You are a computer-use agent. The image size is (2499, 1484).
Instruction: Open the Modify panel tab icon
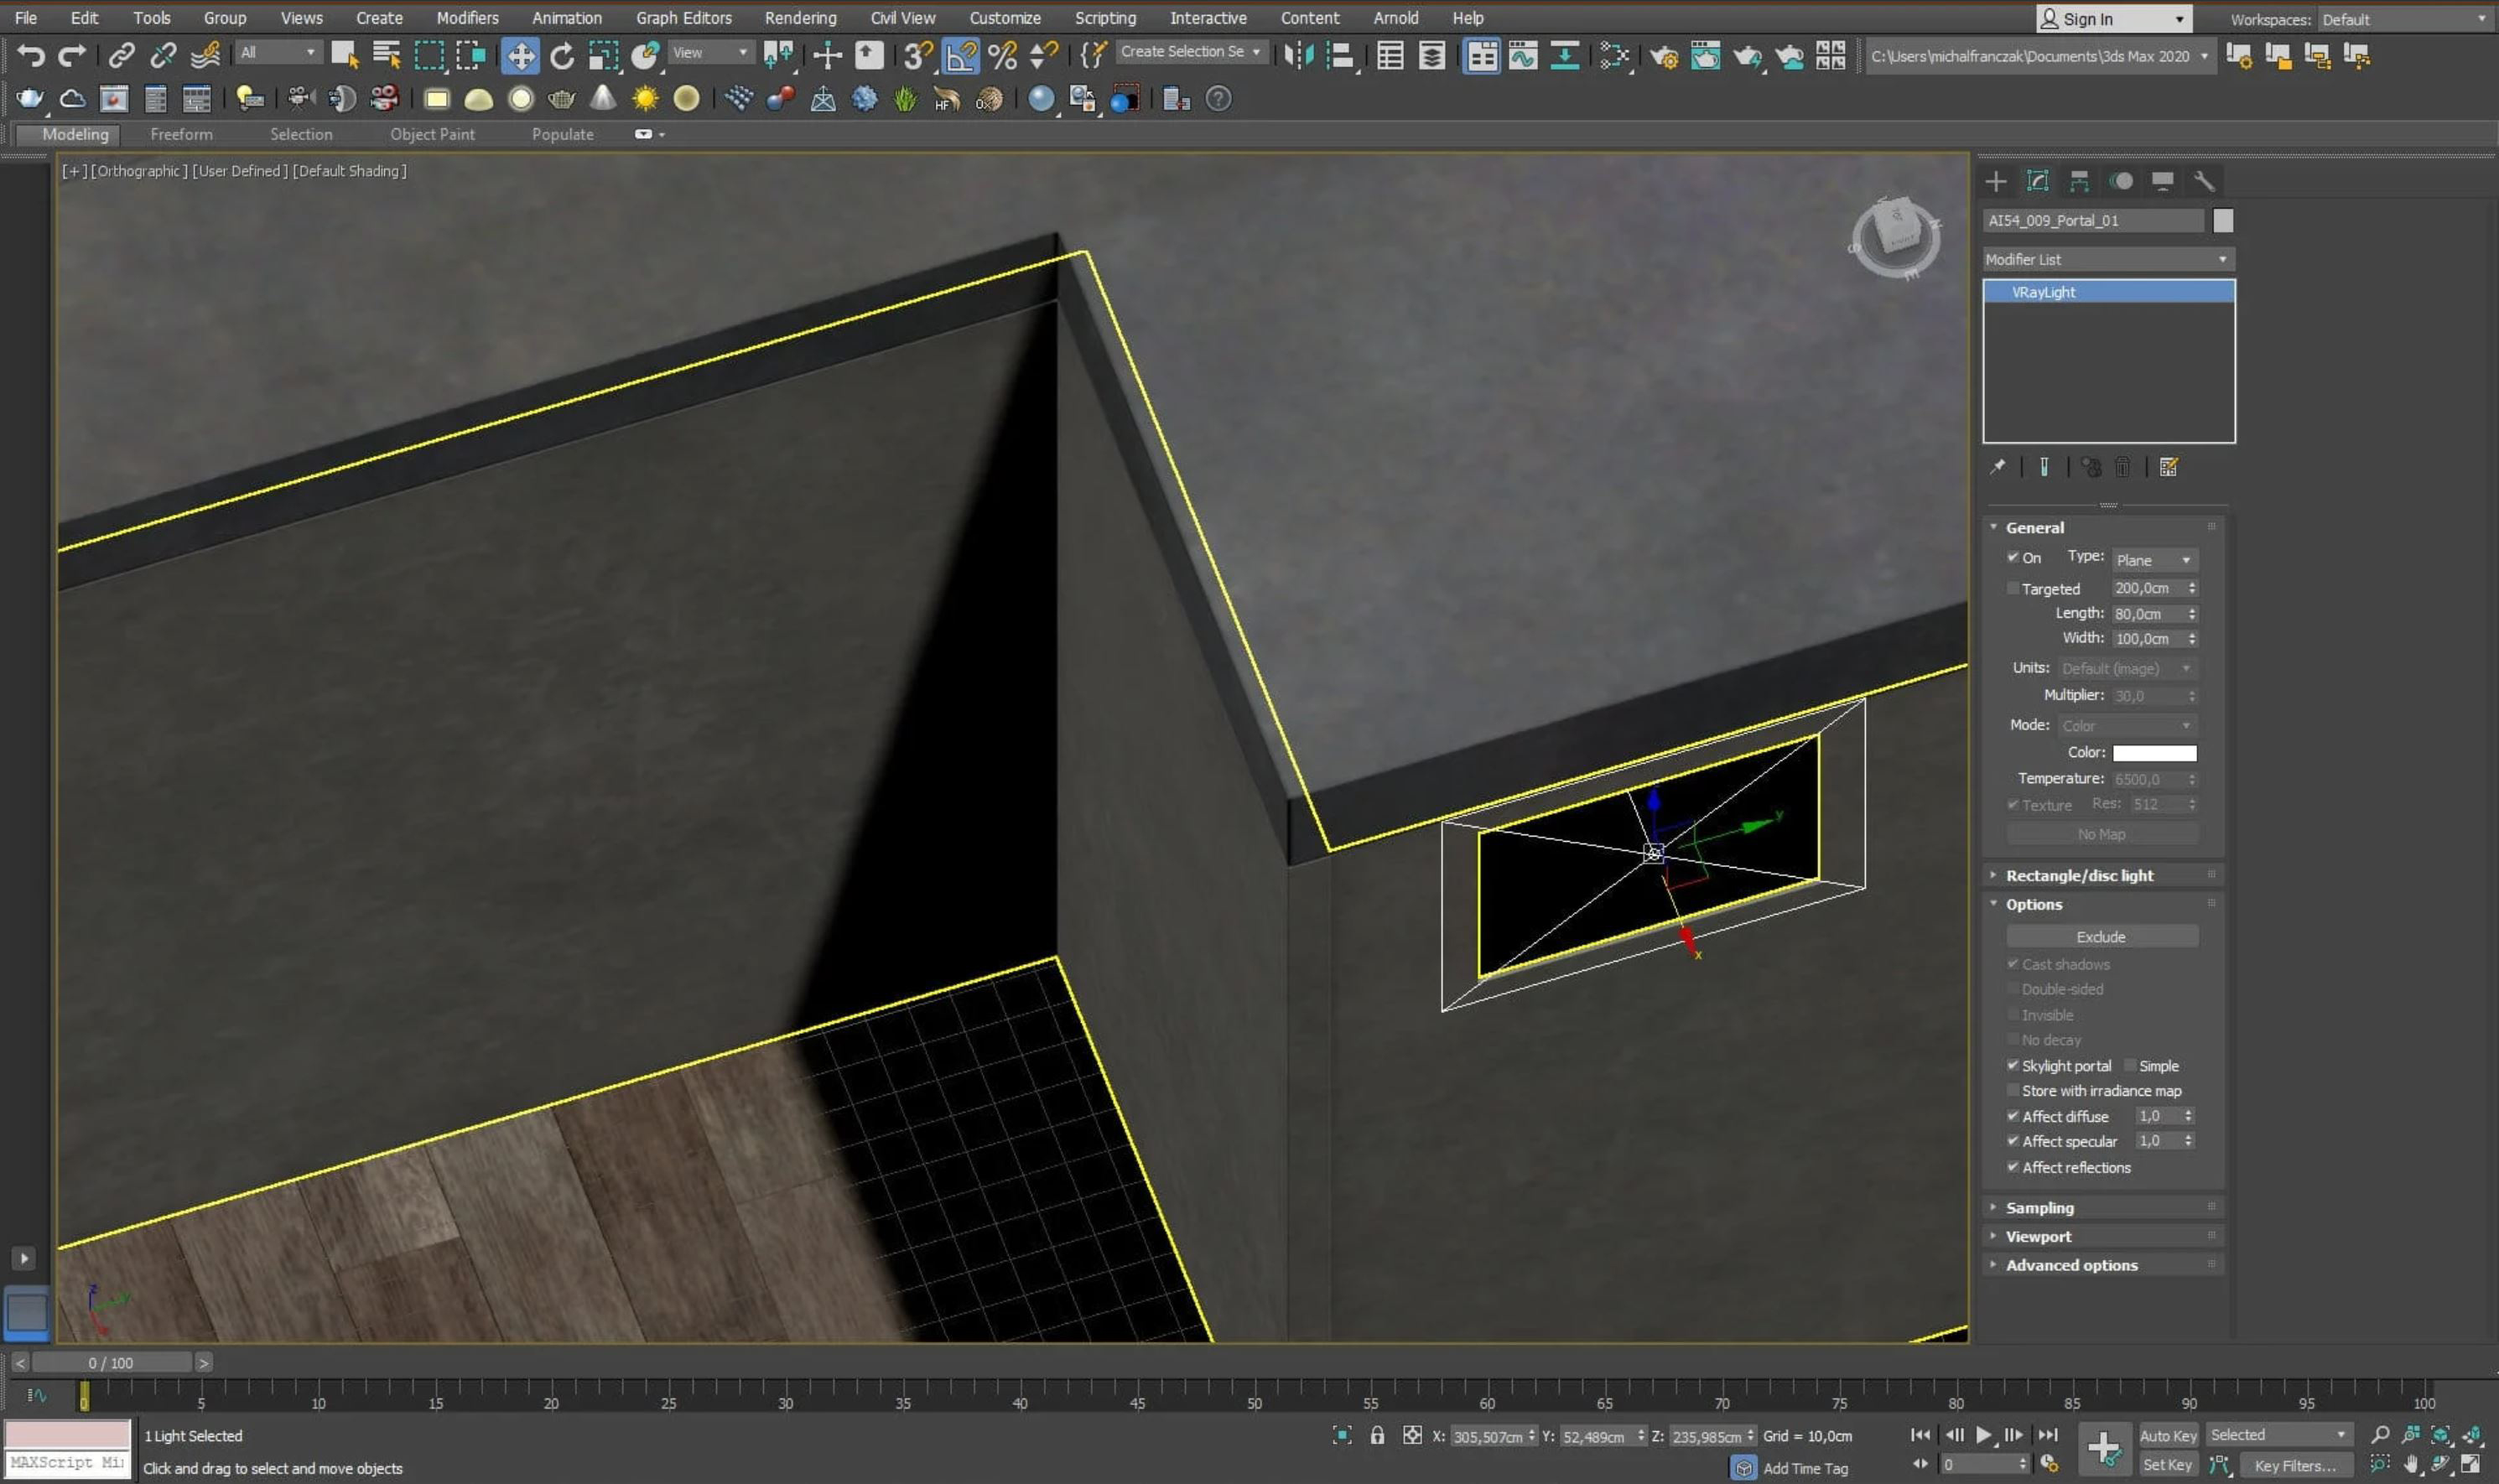click(x=2037, y=181)
